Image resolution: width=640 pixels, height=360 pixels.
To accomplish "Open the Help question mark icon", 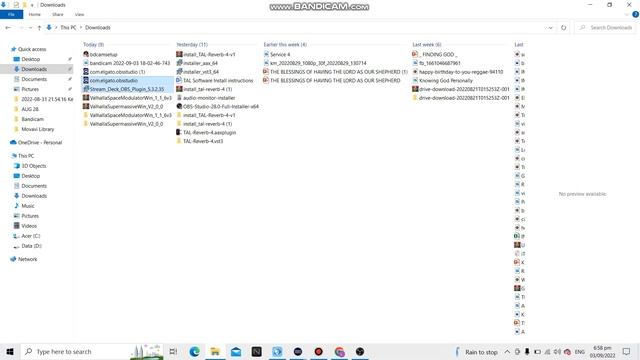I will [635, 14].
